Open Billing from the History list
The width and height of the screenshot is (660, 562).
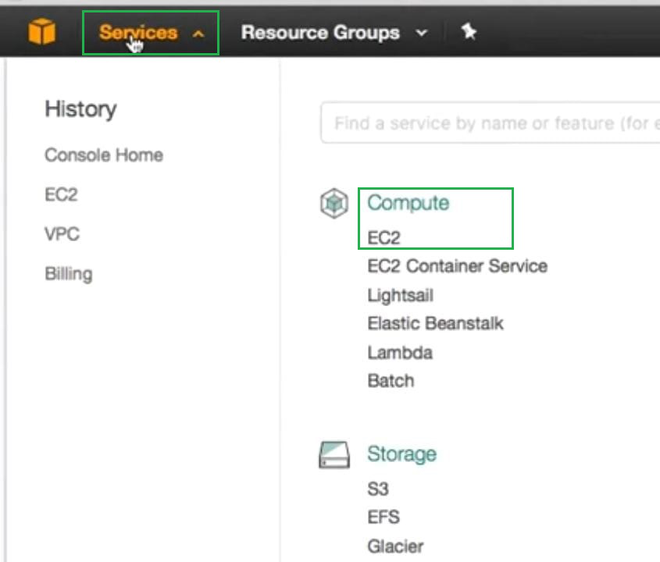point(68,274)
